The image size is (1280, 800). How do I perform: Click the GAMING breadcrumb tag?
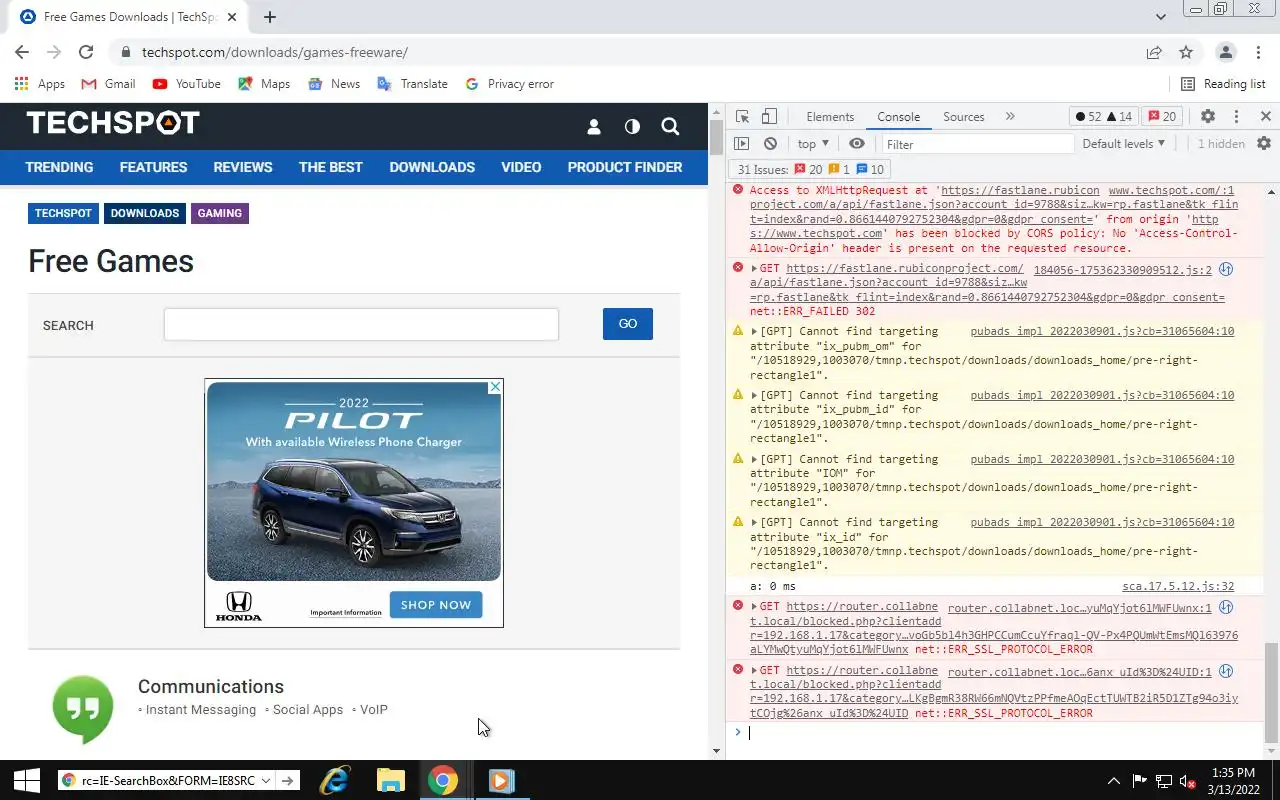[x=220, y=213]
